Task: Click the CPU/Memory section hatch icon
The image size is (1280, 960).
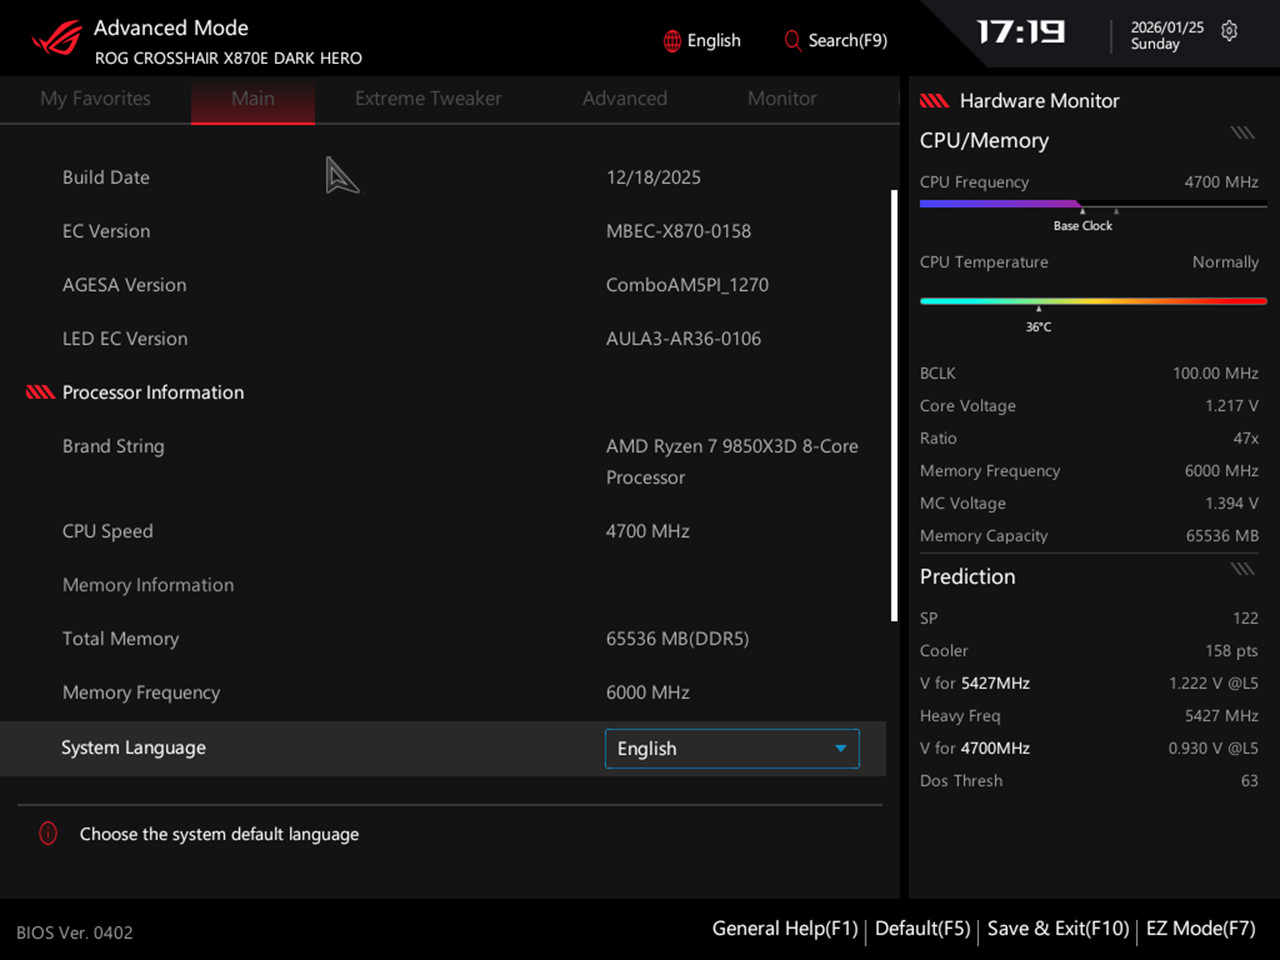Action: tap(1242, 133)
